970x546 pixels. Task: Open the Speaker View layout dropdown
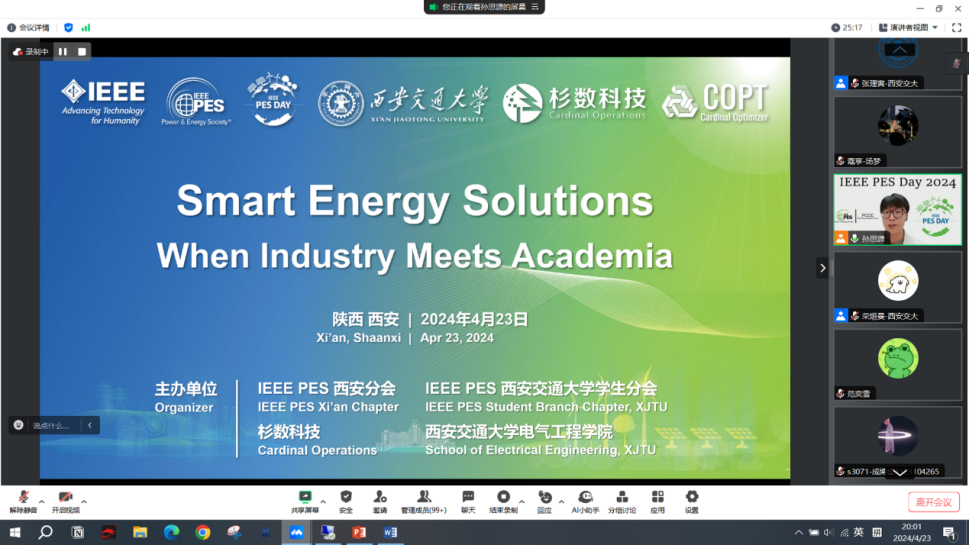(x=907, y=28)
